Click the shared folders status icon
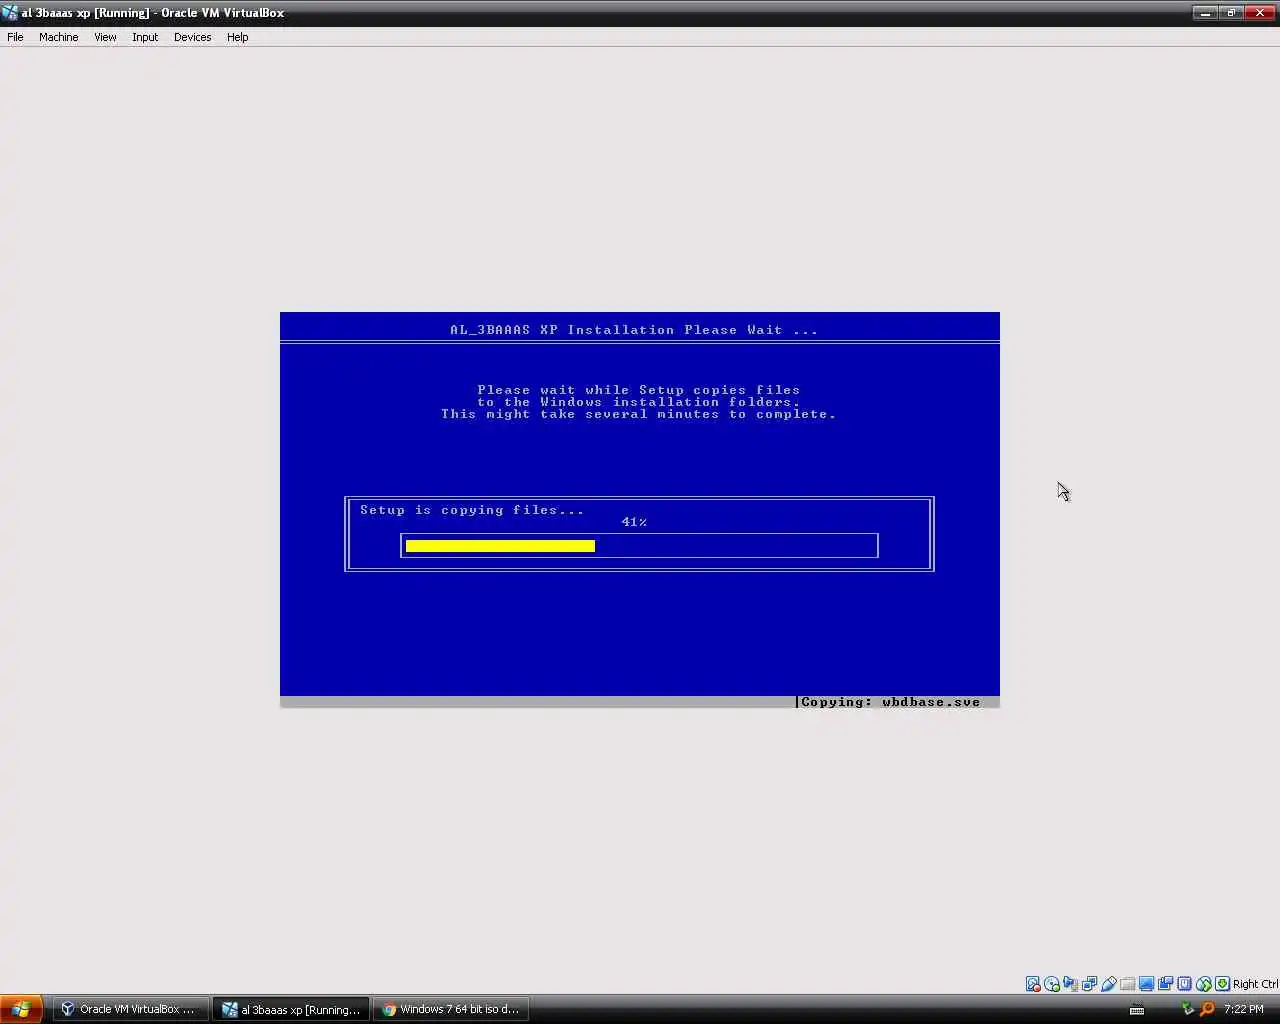Image resolution: width=1280 pixels, height=1024 pixels. point(1128,984)
